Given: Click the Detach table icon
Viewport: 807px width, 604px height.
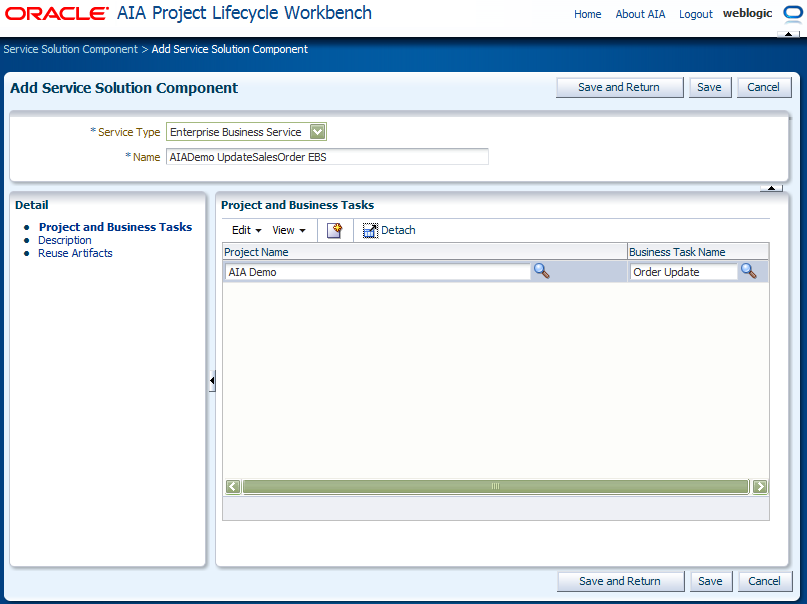Looking at the screenshot, I should (370, 230).
